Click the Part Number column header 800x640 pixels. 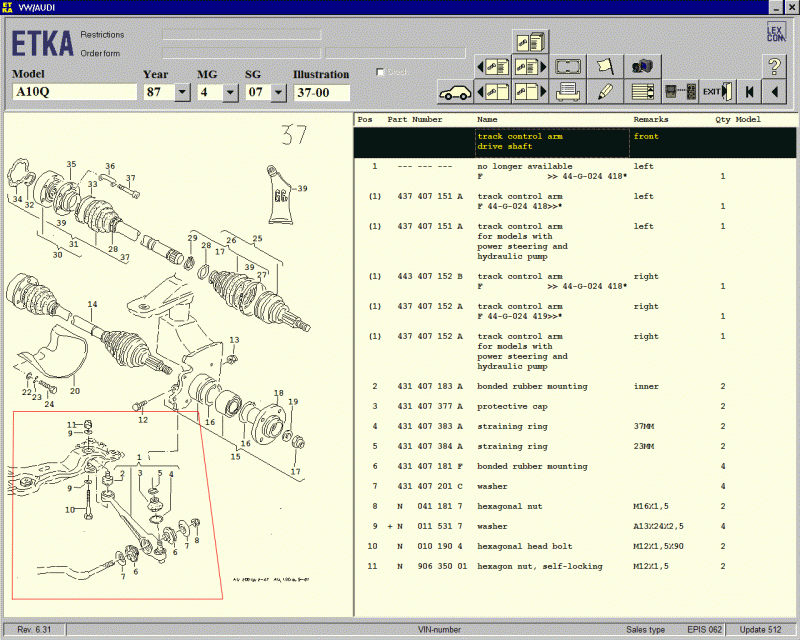(x=414, y=119)
